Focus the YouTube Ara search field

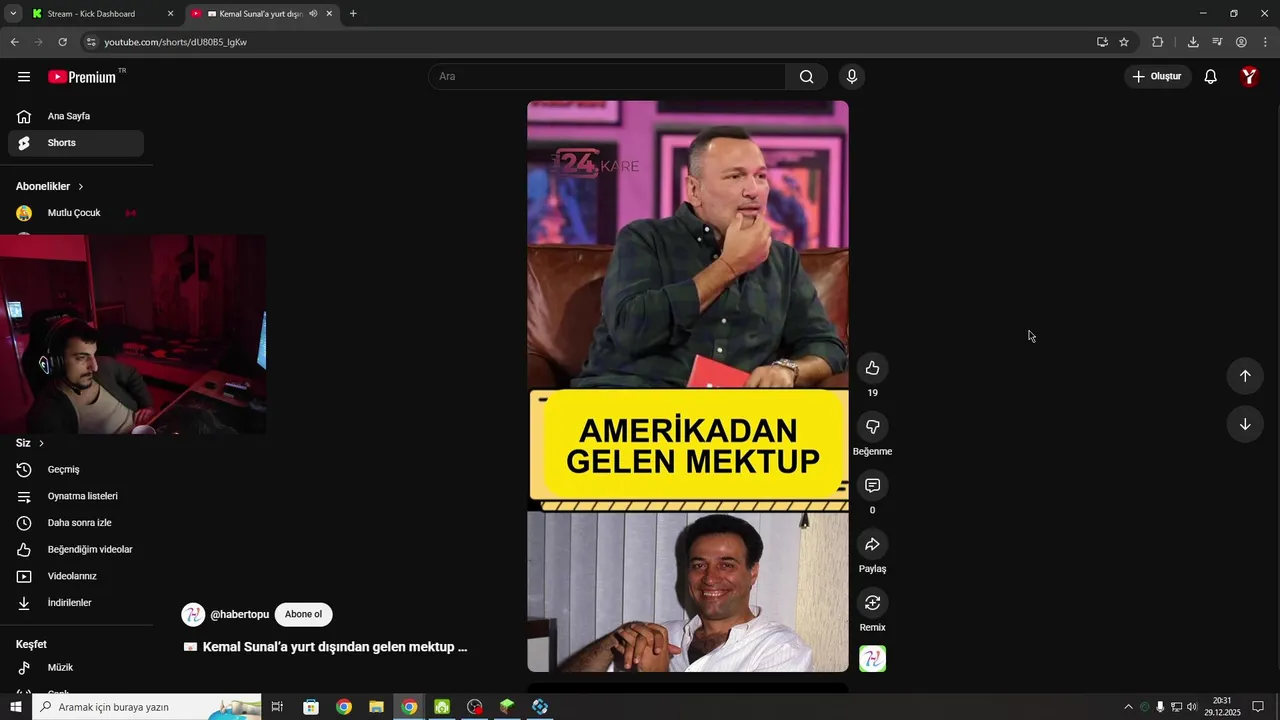[607, 77]
